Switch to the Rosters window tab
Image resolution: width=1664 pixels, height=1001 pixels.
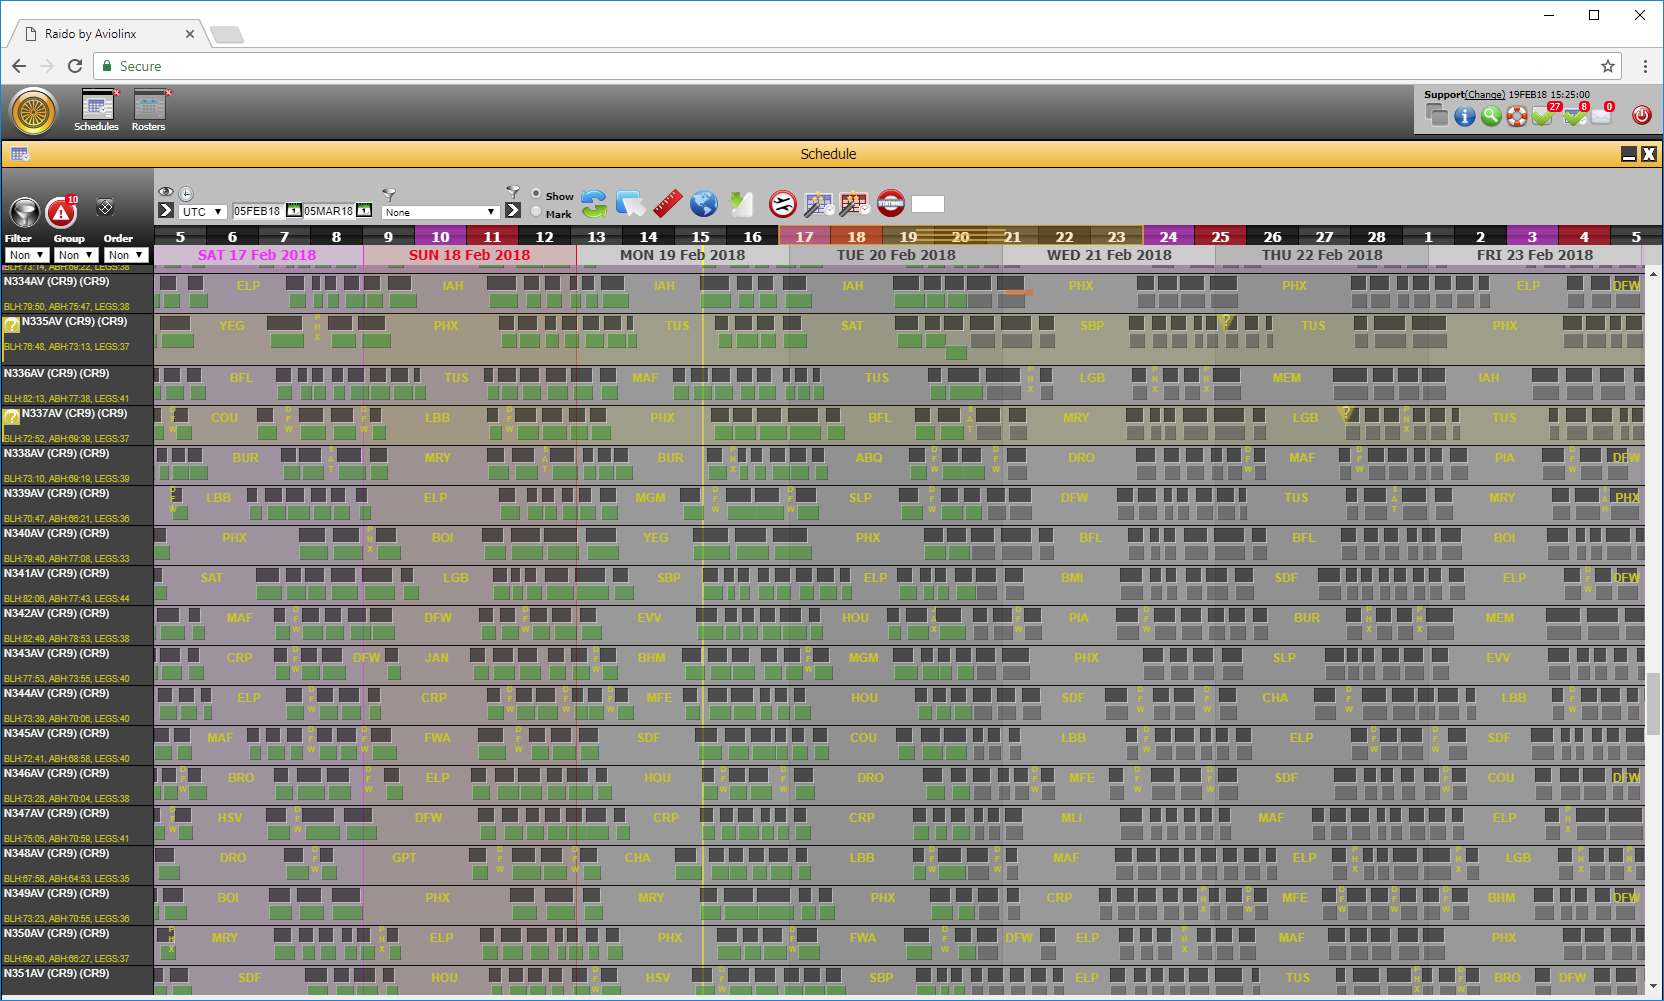pyautogui.click(x=149, y=110)
